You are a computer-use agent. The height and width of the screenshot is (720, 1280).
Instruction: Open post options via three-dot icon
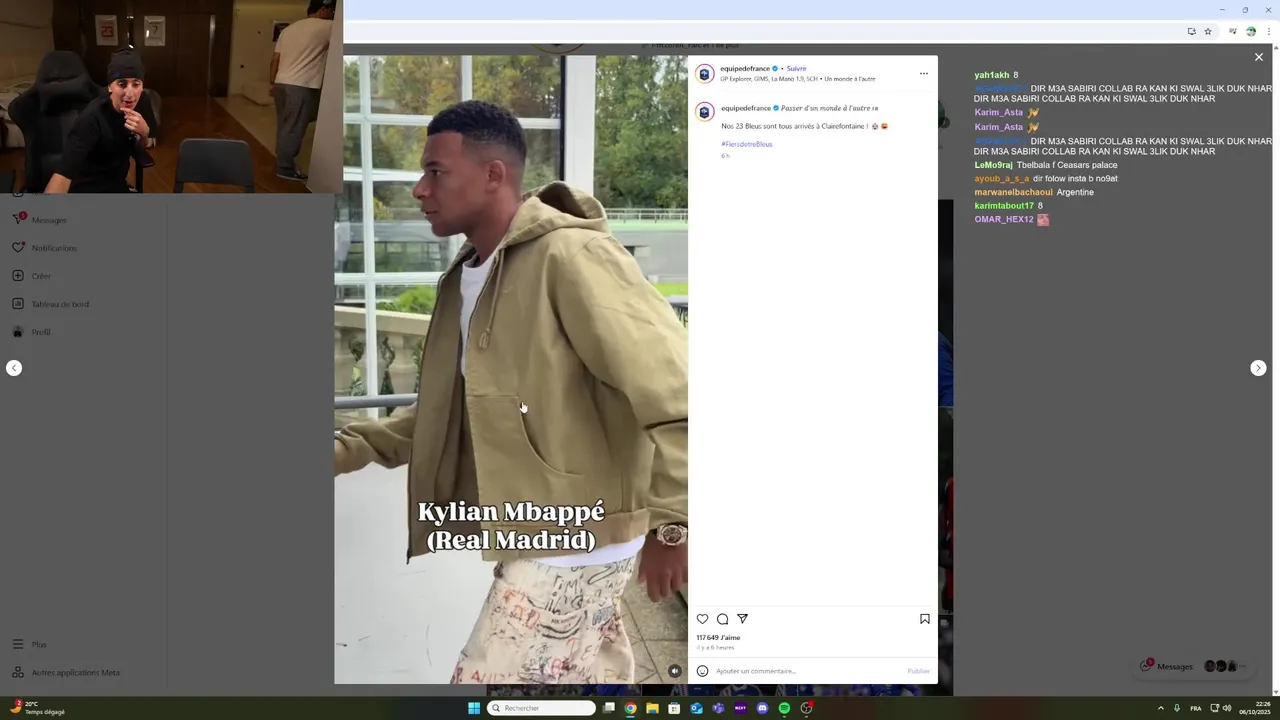[x=923, y=73]
